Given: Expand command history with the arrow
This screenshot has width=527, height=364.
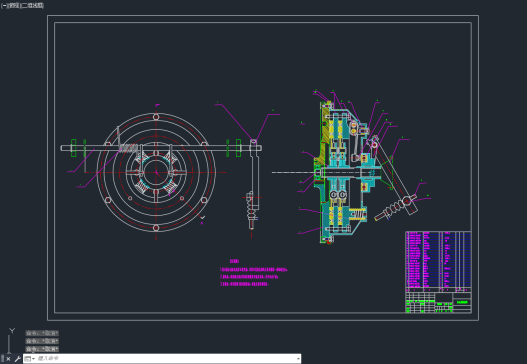Looking at the screenshot, I should (298, 359).
